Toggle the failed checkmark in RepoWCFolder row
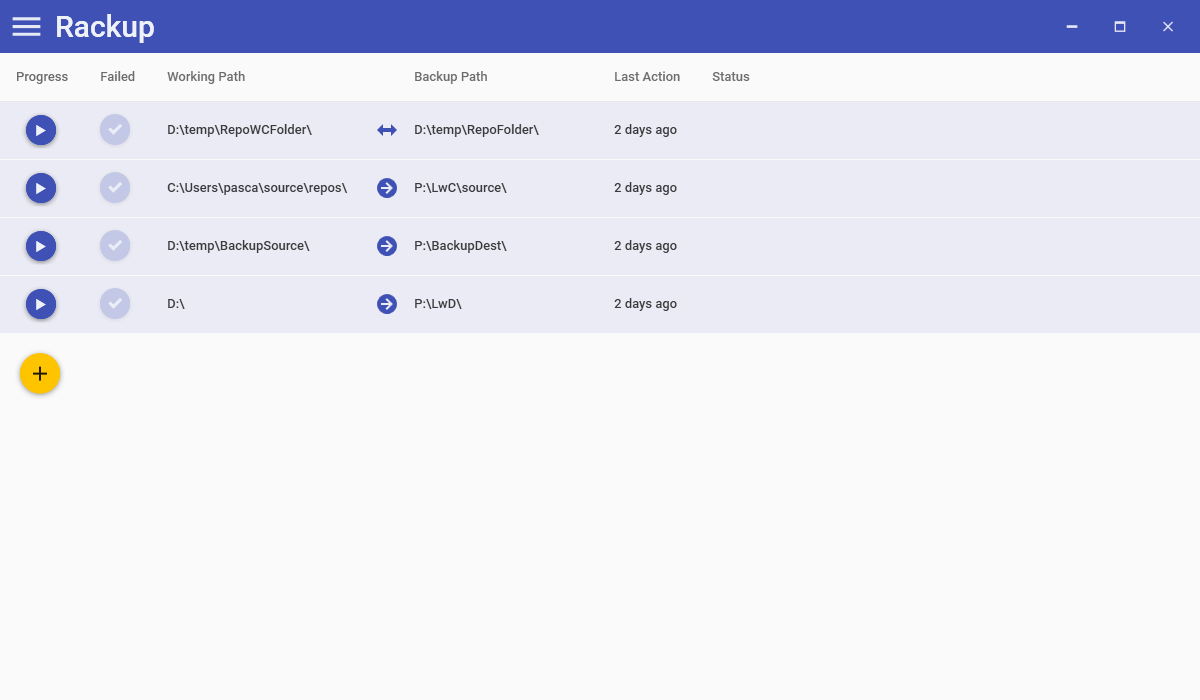 (115, 130)
